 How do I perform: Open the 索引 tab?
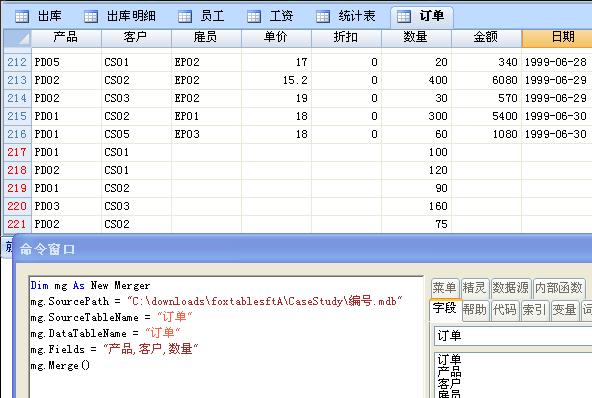click(535, 310)
